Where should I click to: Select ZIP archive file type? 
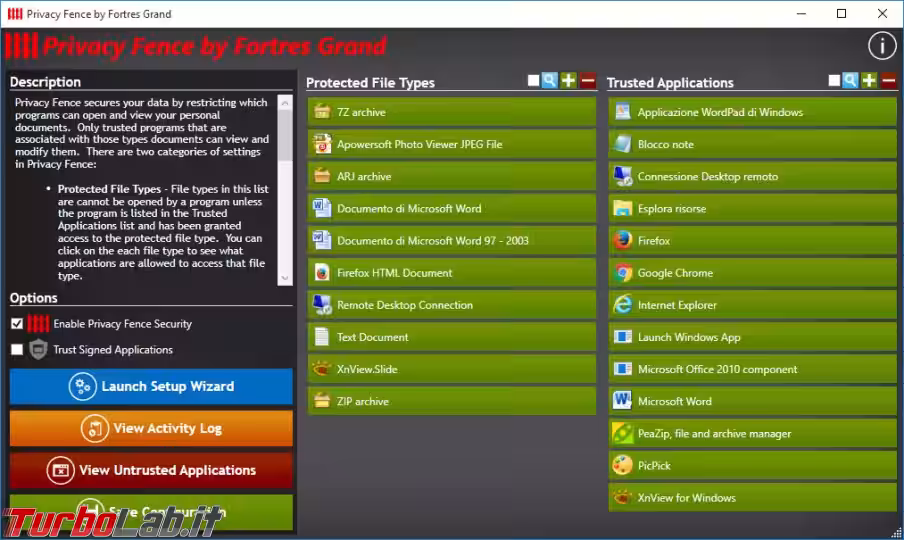pyautogui.click(x=452, y=401)
